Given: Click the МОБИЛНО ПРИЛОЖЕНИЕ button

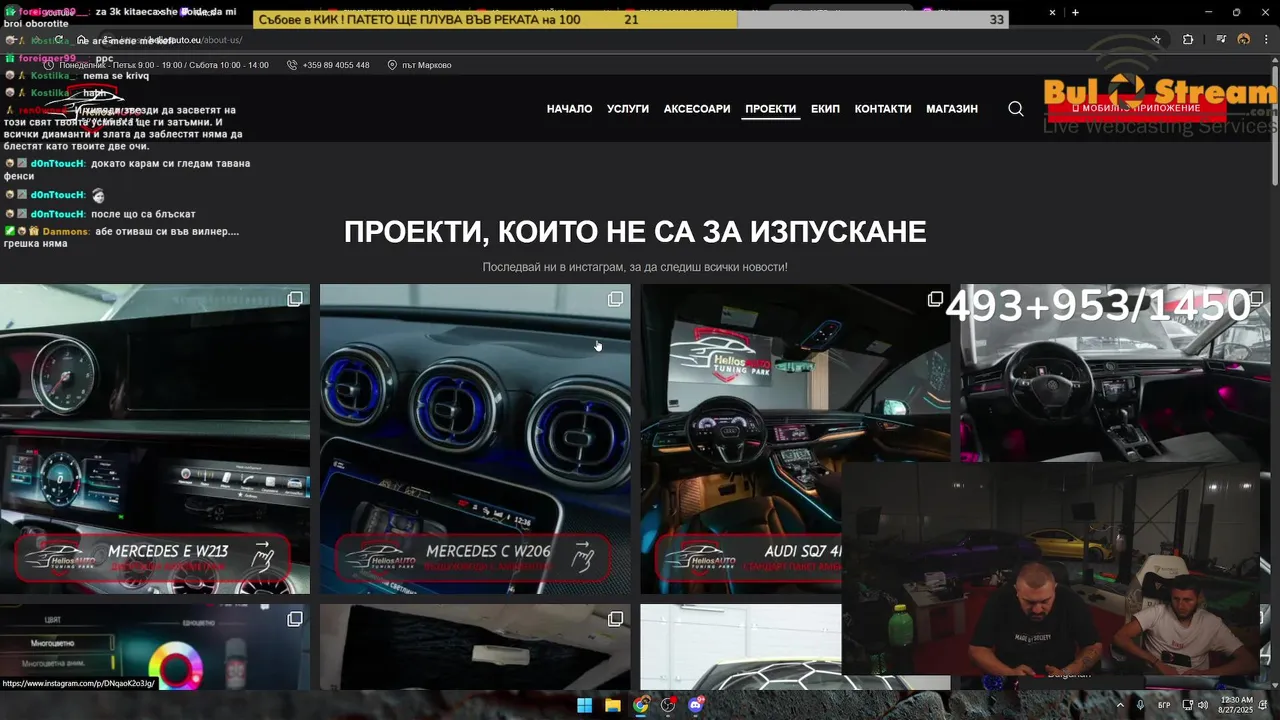Looking at the screenshot, I should coord(1136,108).
